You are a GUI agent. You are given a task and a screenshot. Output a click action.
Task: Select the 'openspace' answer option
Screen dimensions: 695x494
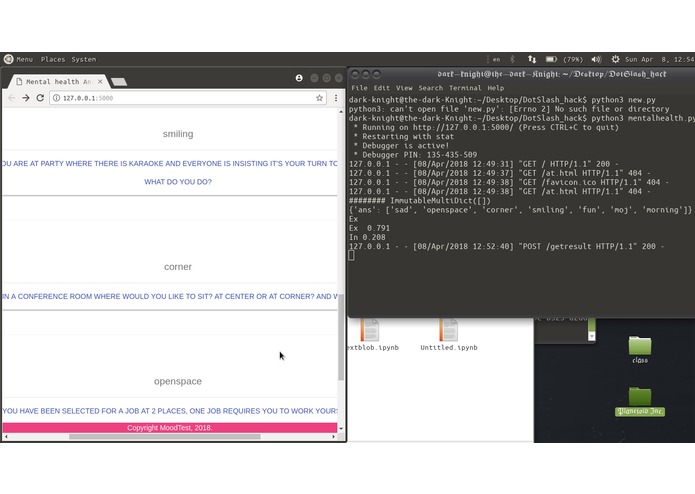tap(178, 381)
